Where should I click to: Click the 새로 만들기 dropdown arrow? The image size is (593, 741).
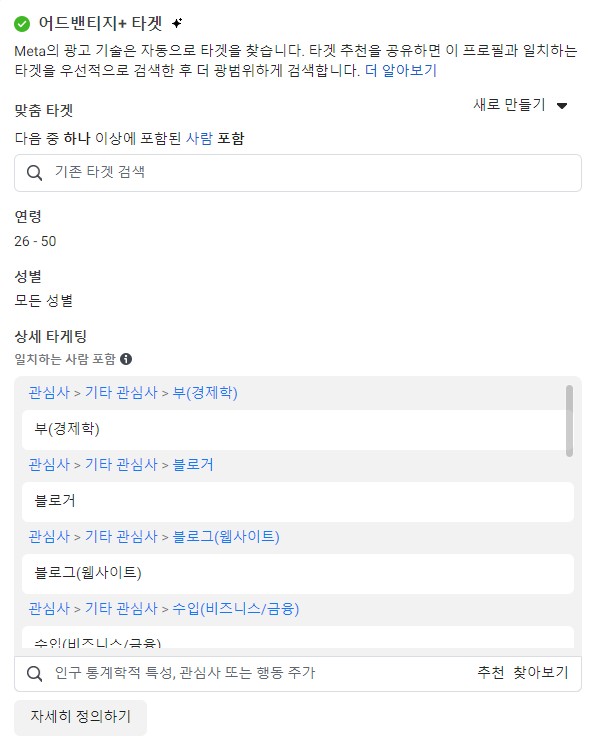tap(562, 105)
